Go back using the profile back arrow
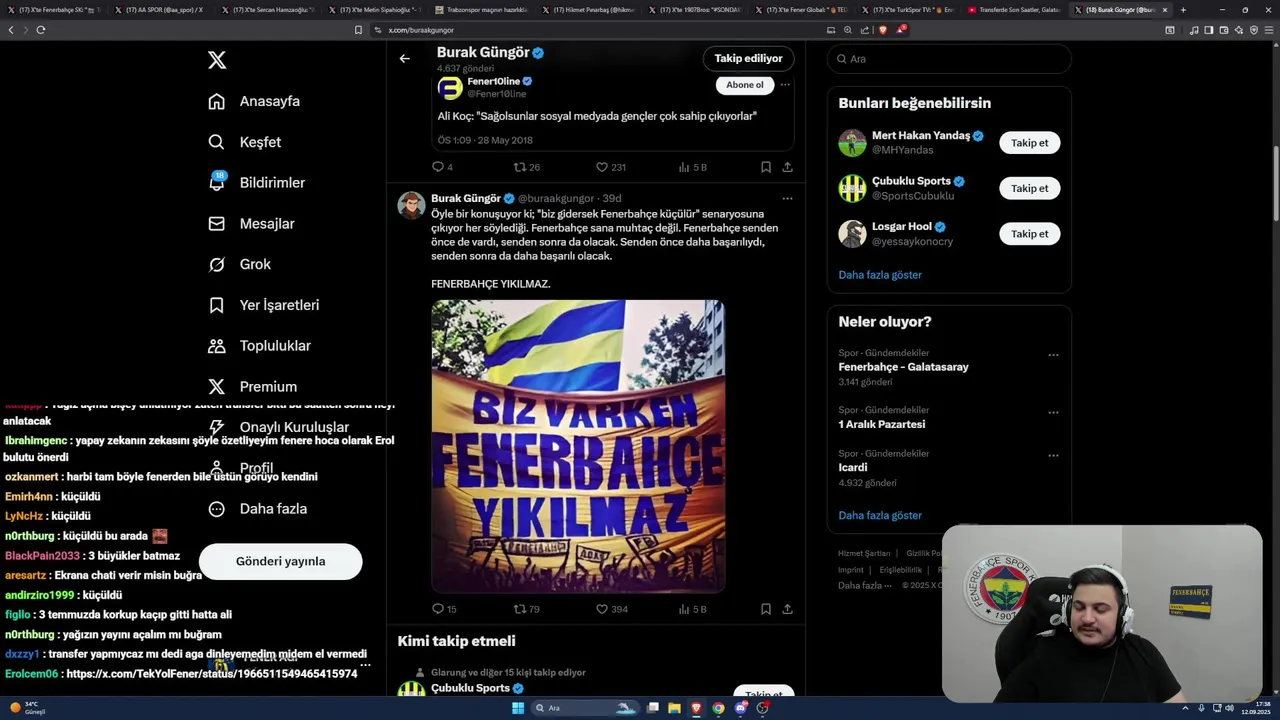1280x720 pixels. 404,58
